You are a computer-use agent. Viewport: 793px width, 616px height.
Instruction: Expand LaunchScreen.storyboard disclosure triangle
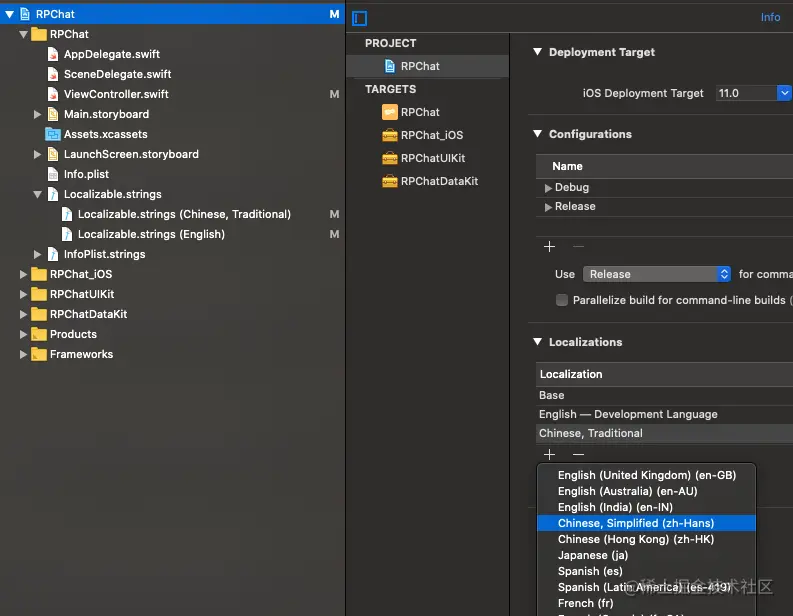pos(37,154)
